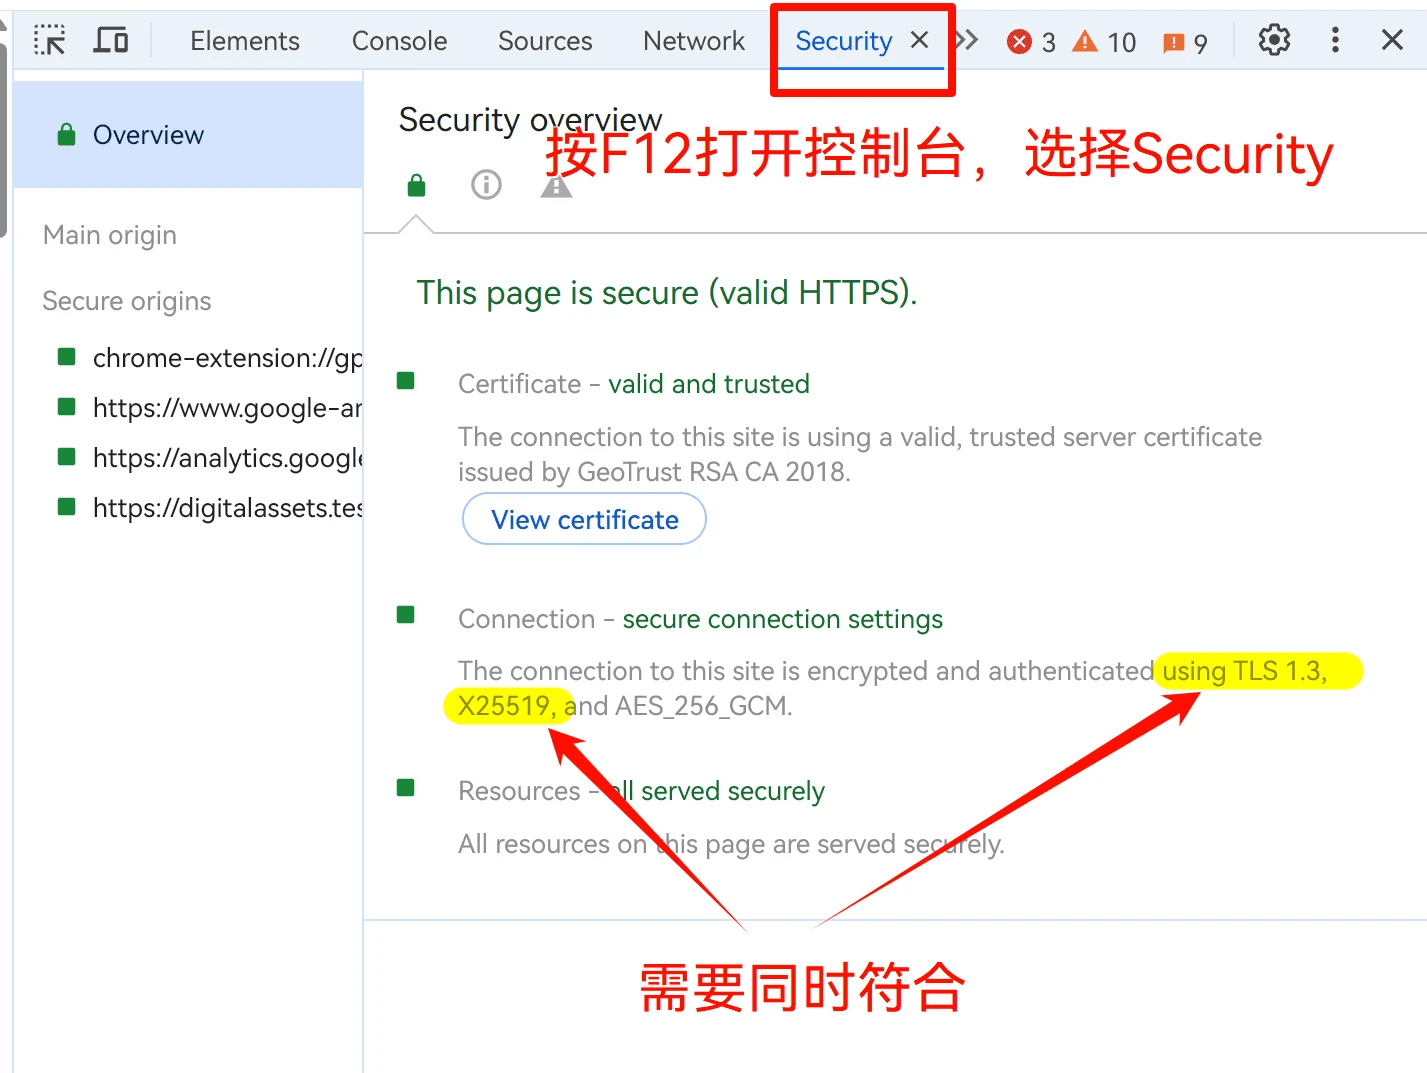Select the chrome-extension secure origin
The width and height of the screenshot is (1427, 1073).
[x=226, y=358]
